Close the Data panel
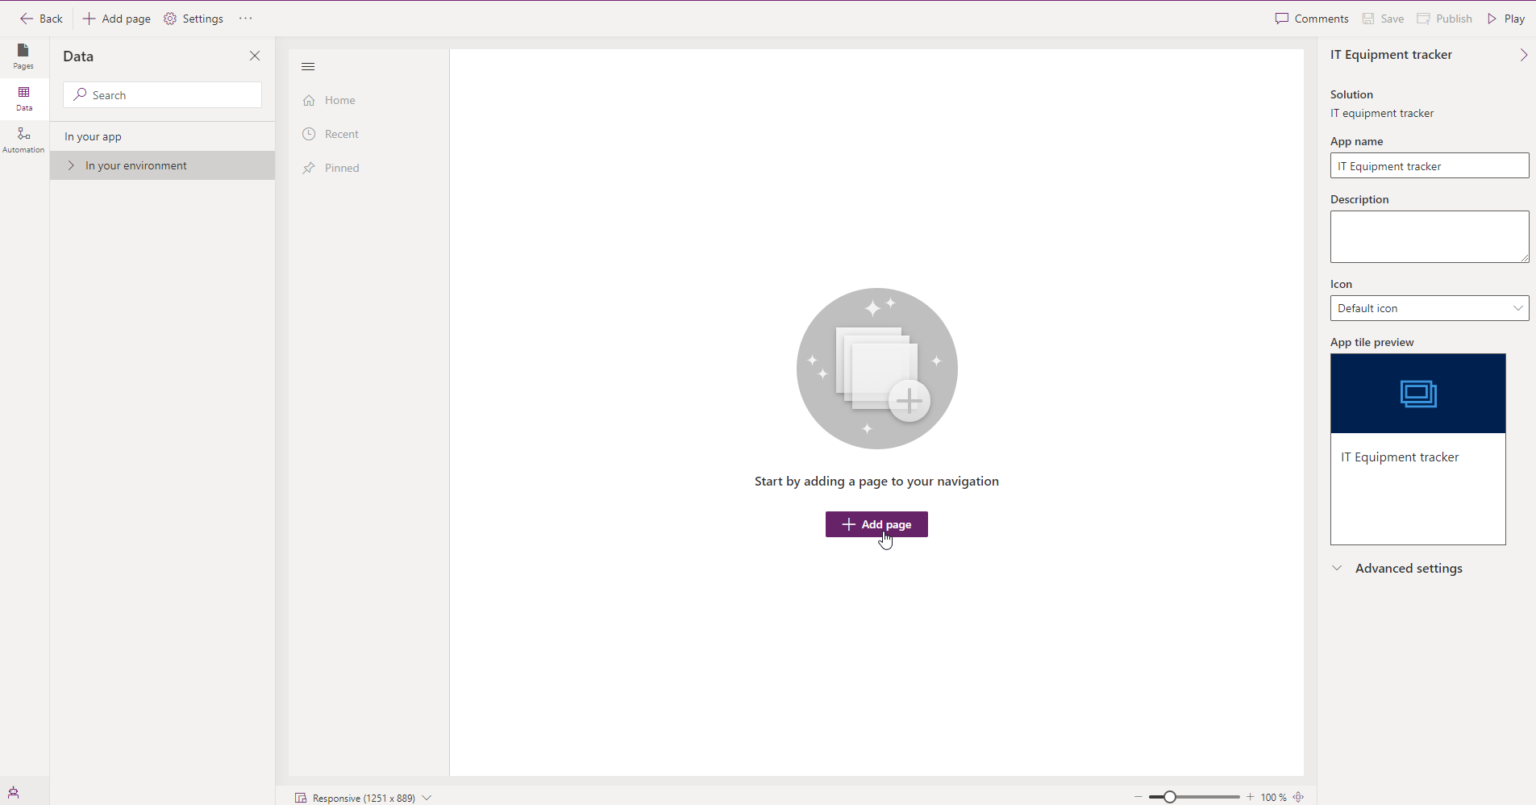 254,56
